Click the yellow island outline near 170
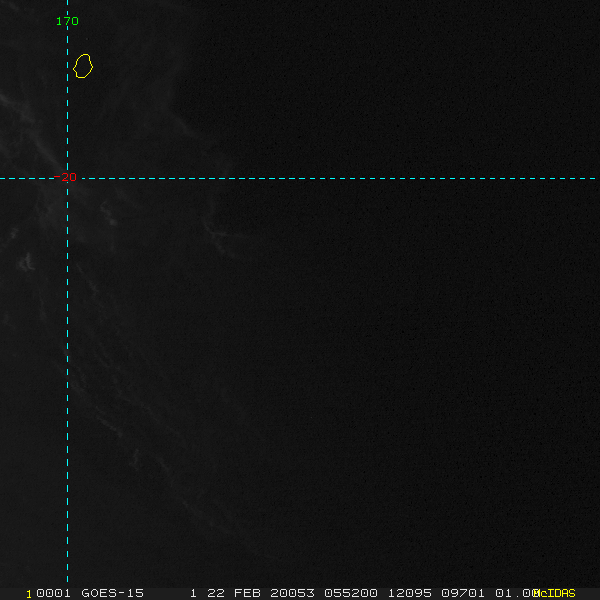 tap(83, 66)
